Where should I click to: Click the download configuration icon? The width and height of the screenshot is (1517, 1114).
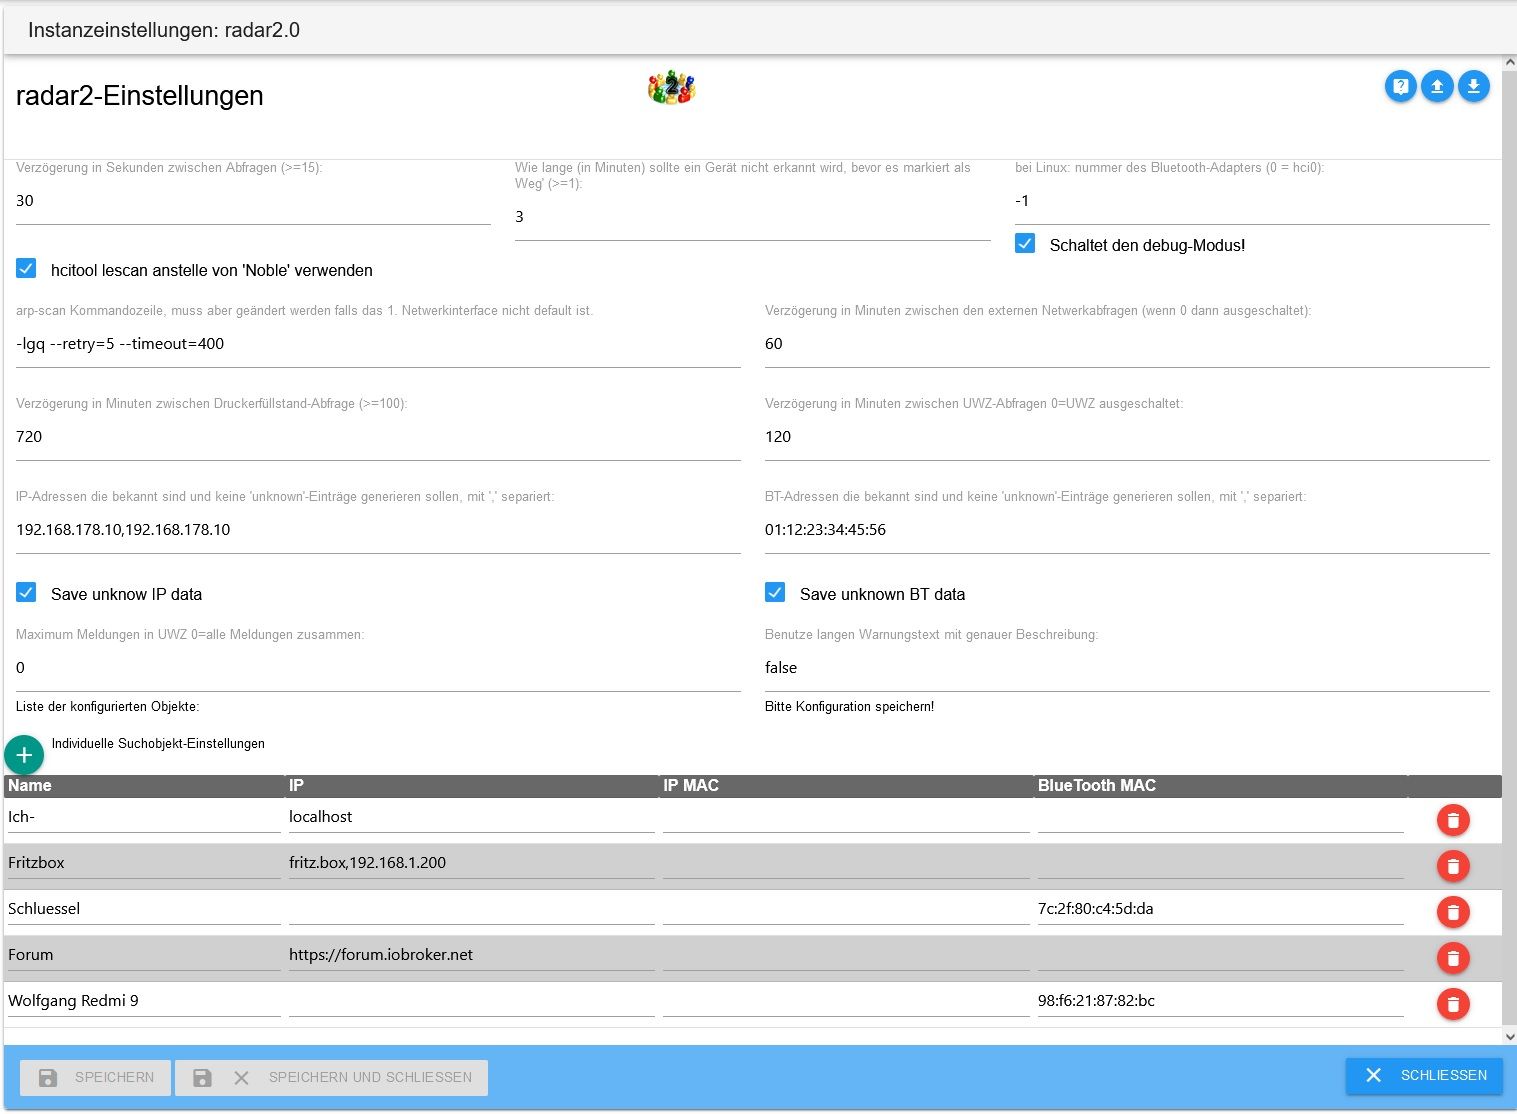coord(1473,87)
